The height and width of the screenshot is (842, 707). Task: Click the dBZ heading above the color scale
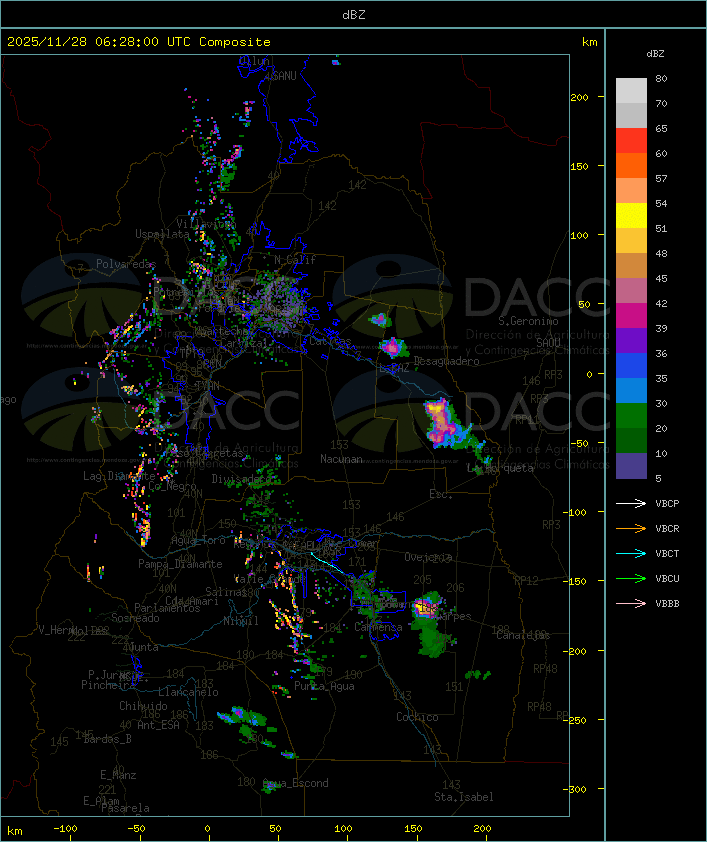point(655,54)
